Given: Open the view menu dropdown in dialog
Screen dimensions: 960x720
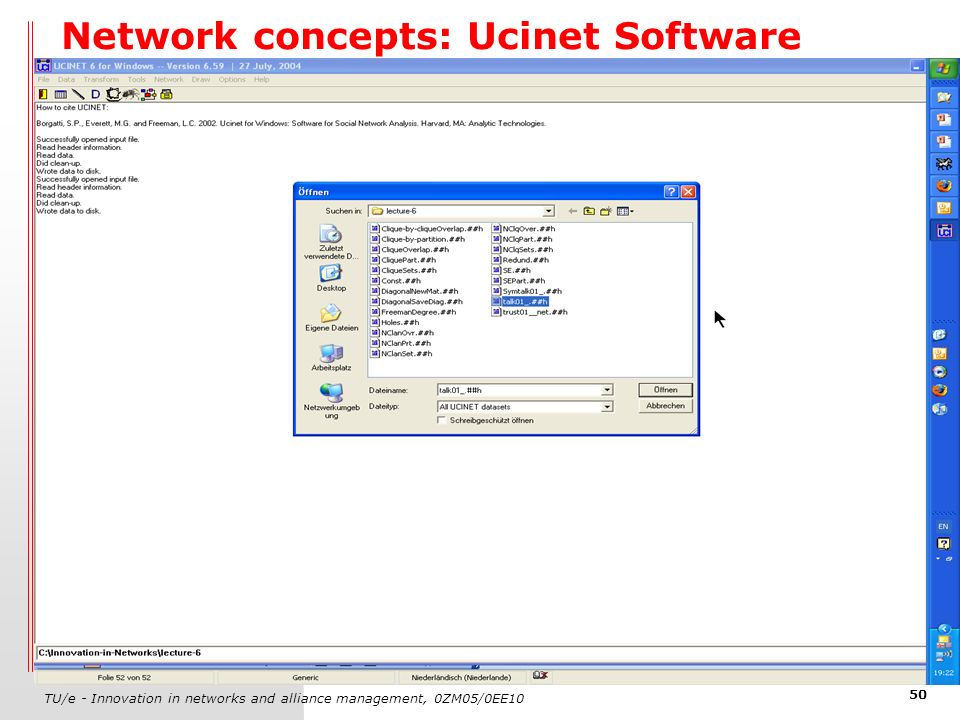Looking at the screenshot, I should 625,211.
